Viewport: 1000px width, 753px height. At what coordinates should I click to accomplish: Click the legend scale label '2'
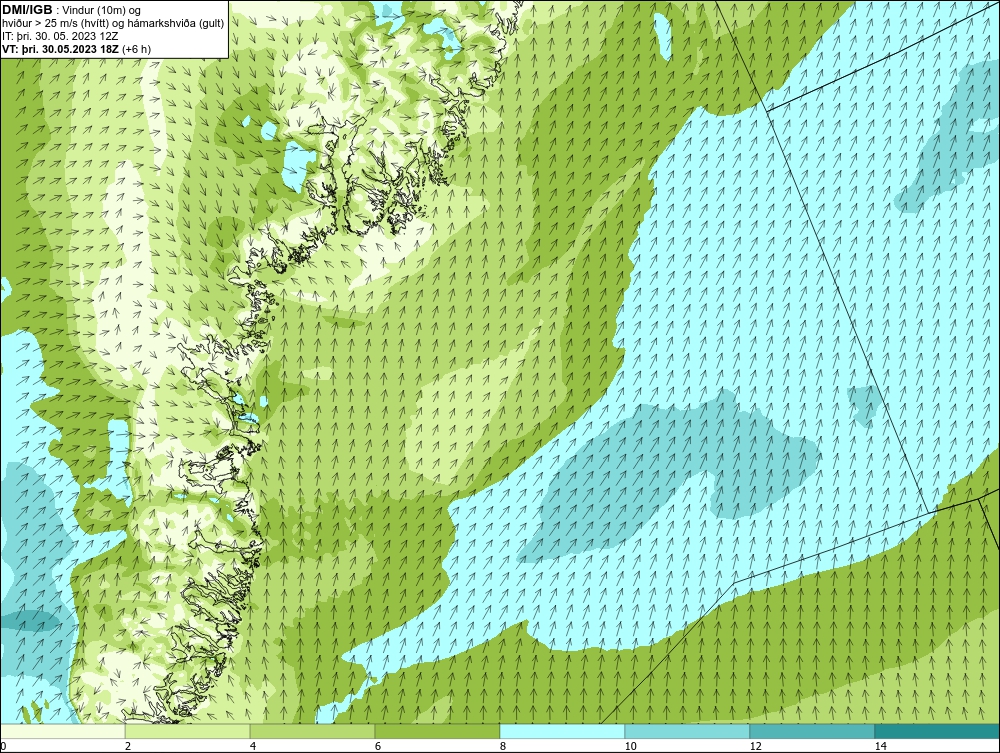(128, 746)
